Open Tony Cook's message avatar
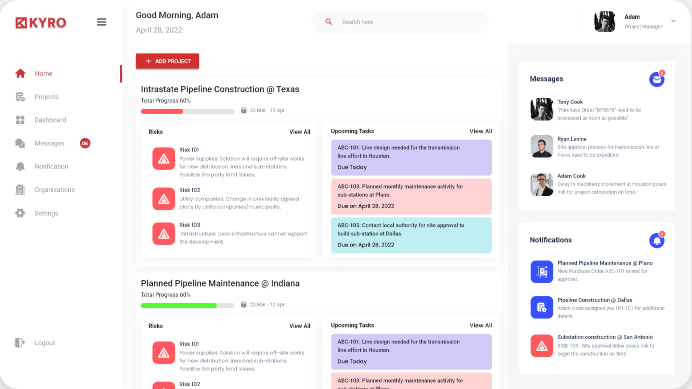 coord(542,110)
